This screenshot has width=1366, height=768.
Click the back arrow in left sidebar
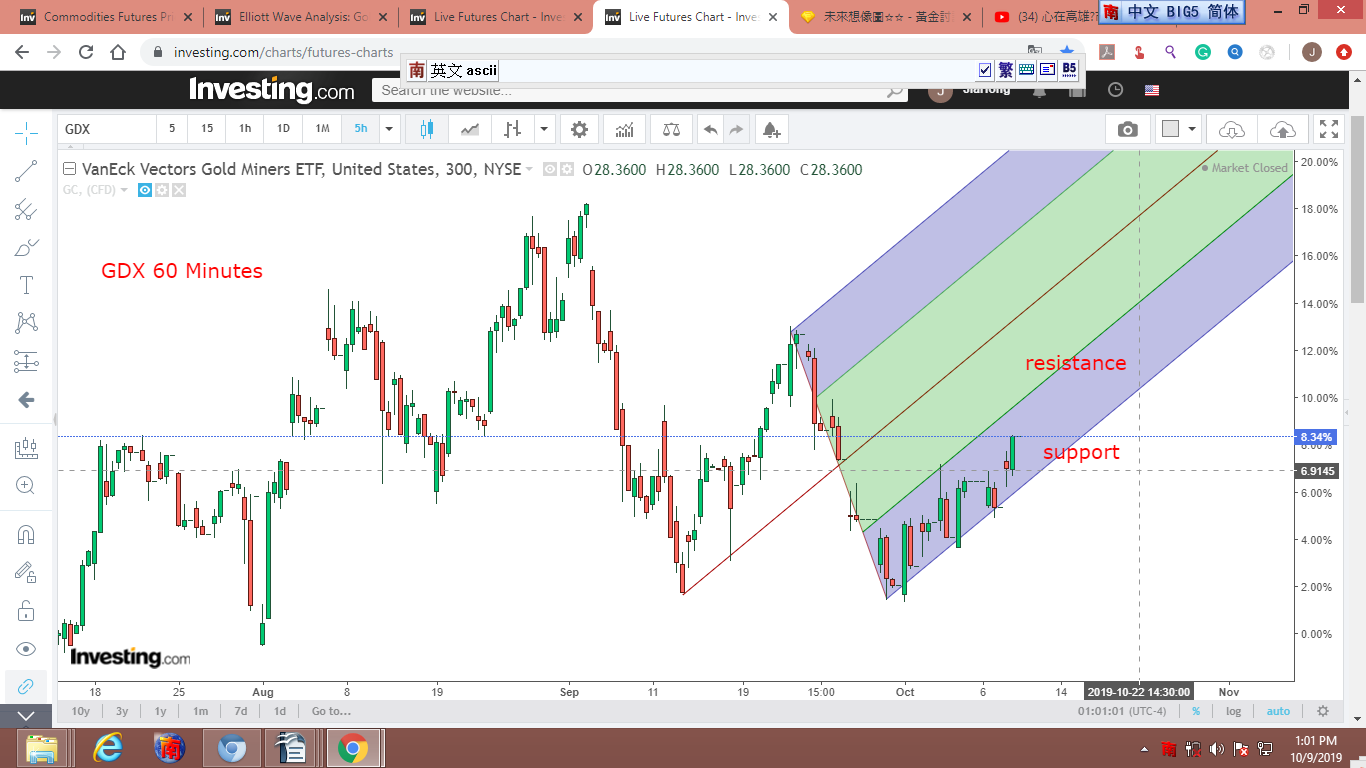[x=26, y=400]
